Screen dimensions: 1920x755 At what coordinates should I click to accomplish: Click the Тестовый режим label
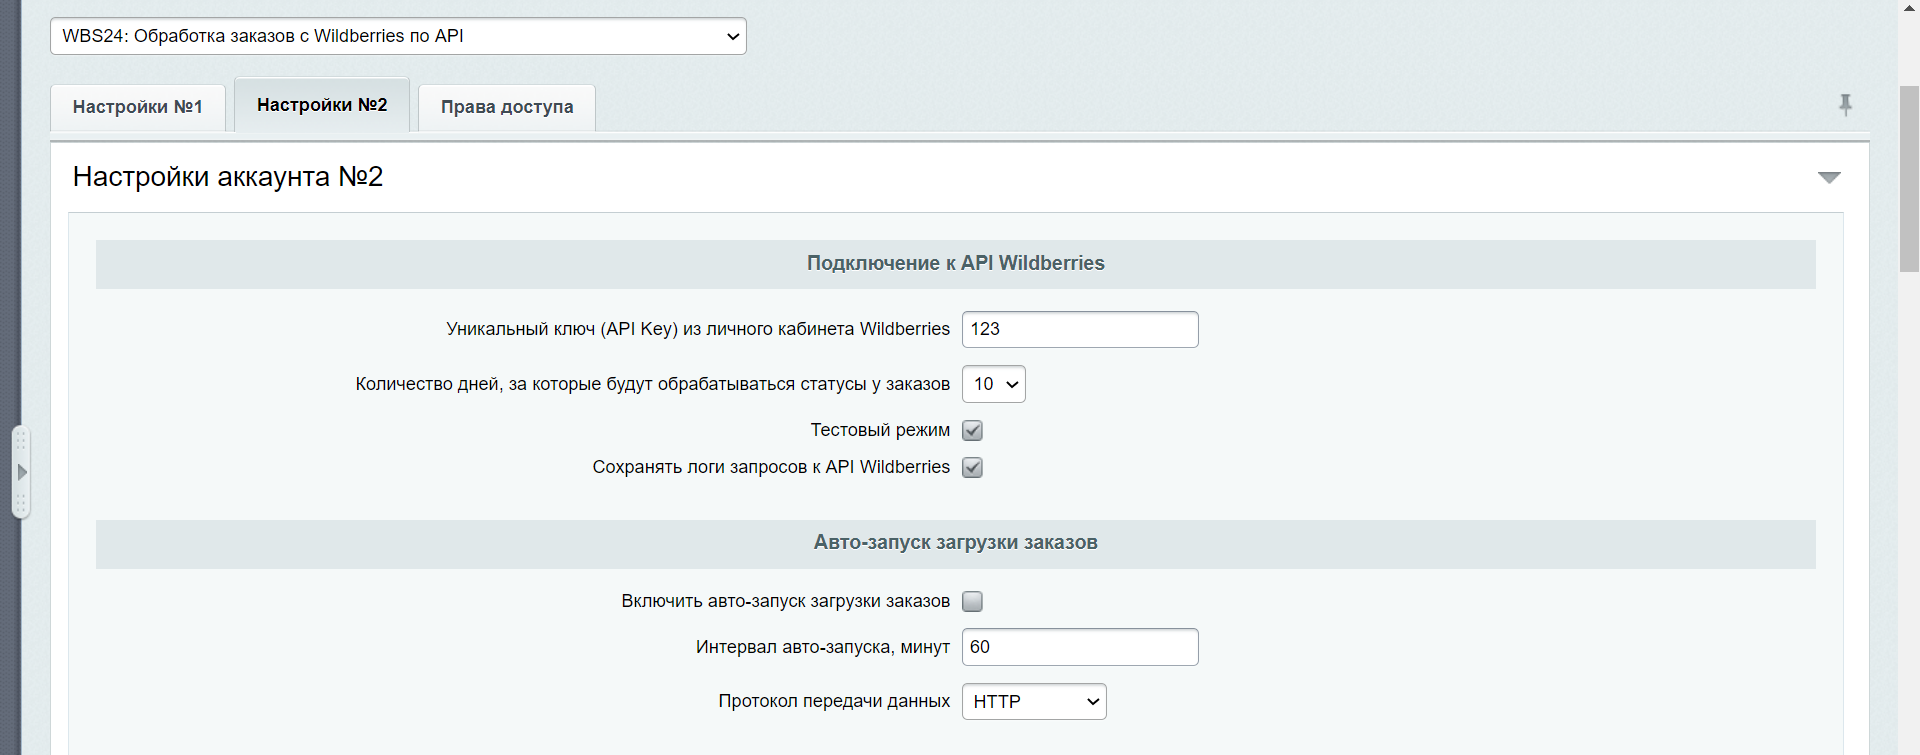(880, 430)
